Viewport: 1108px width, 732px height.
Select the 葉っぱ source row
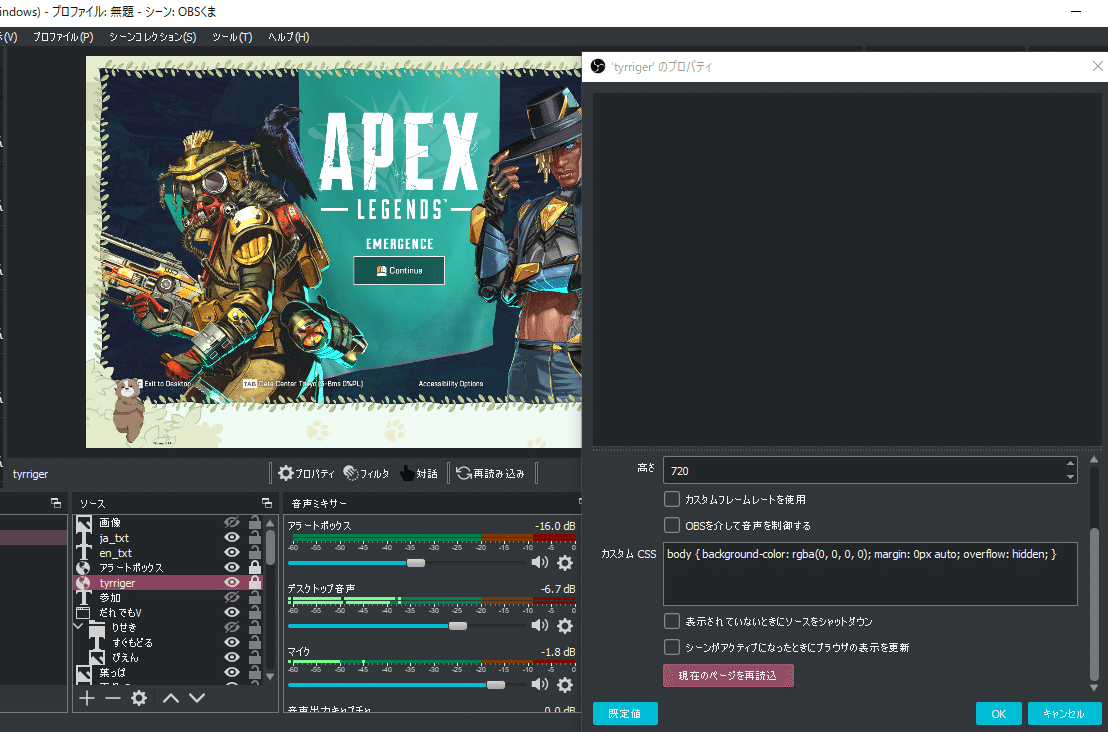coord(168,673)
